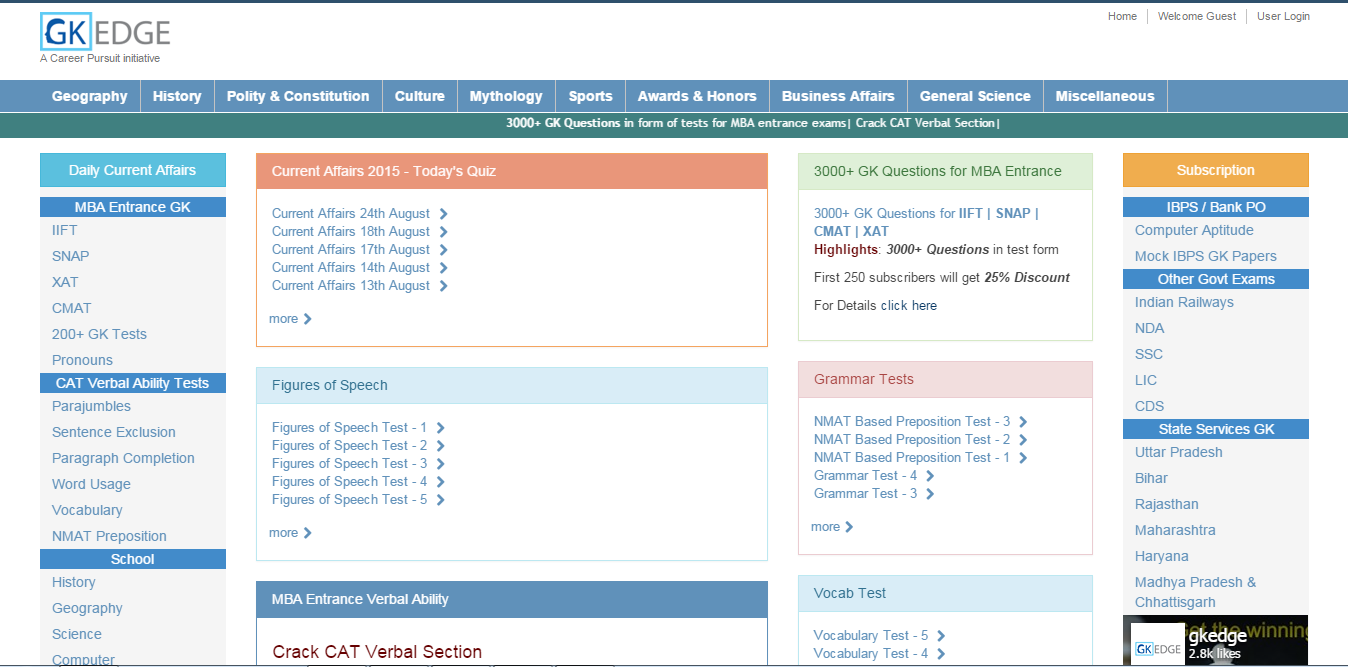Click 'click here' for subscription details

pos(909,306)
